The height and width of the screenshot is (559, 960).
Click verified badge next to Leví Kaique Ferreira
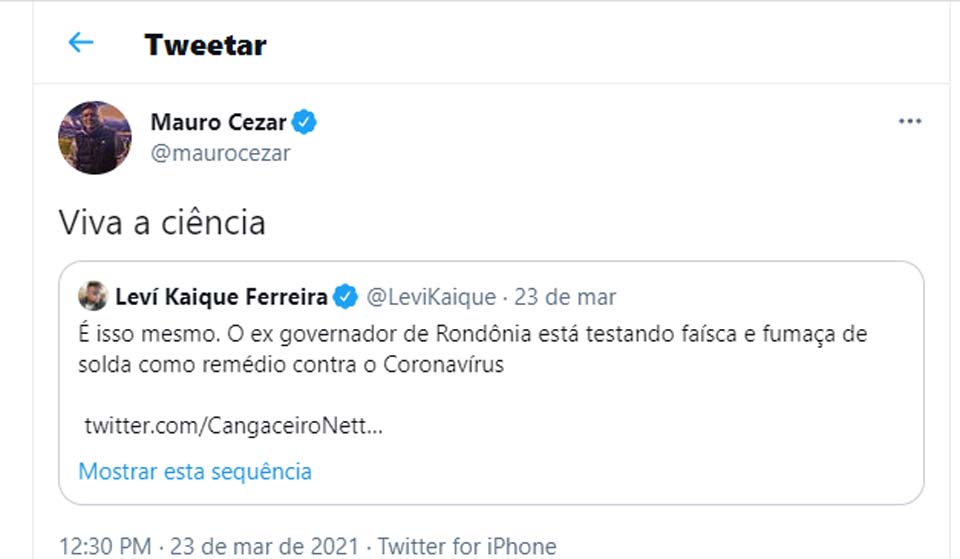(x=346, y=297)
